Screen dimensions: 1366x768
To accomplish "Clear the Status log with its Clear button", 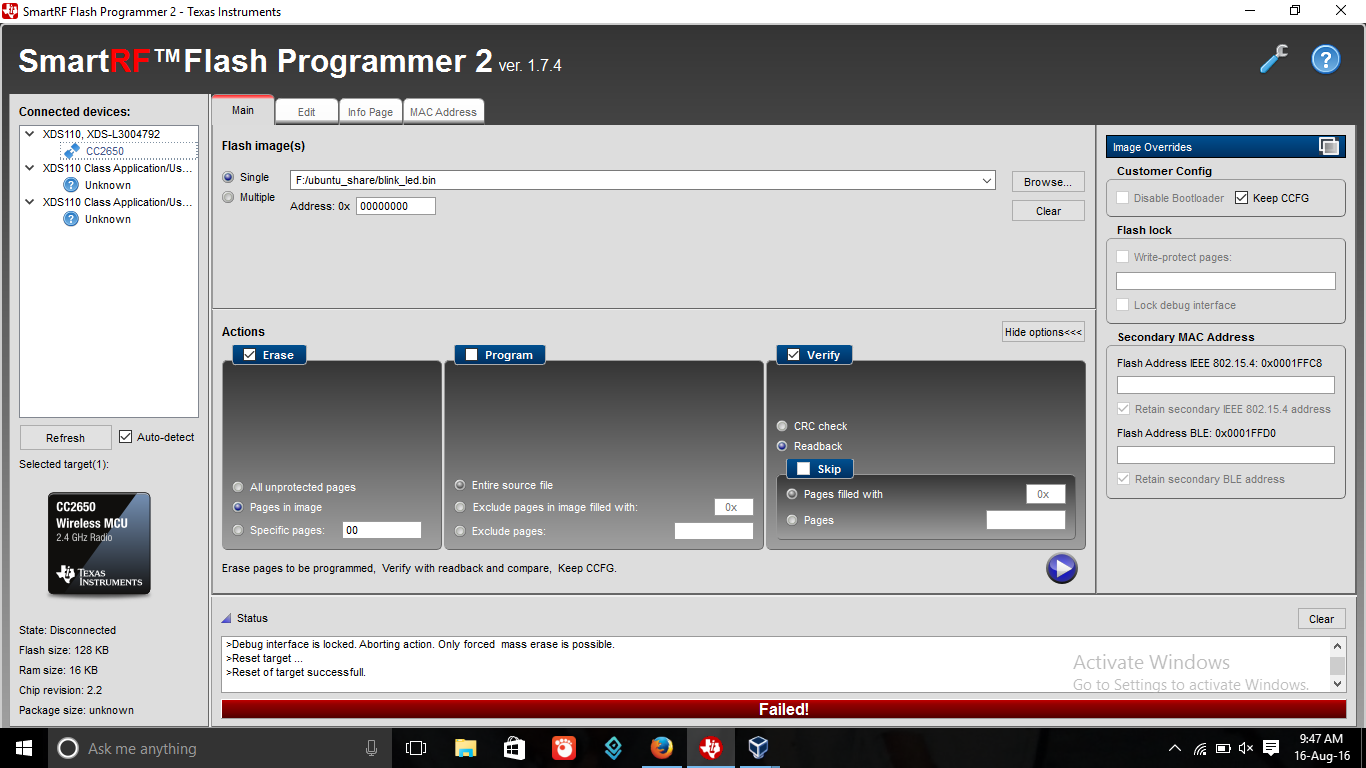I will (1321, 619).
